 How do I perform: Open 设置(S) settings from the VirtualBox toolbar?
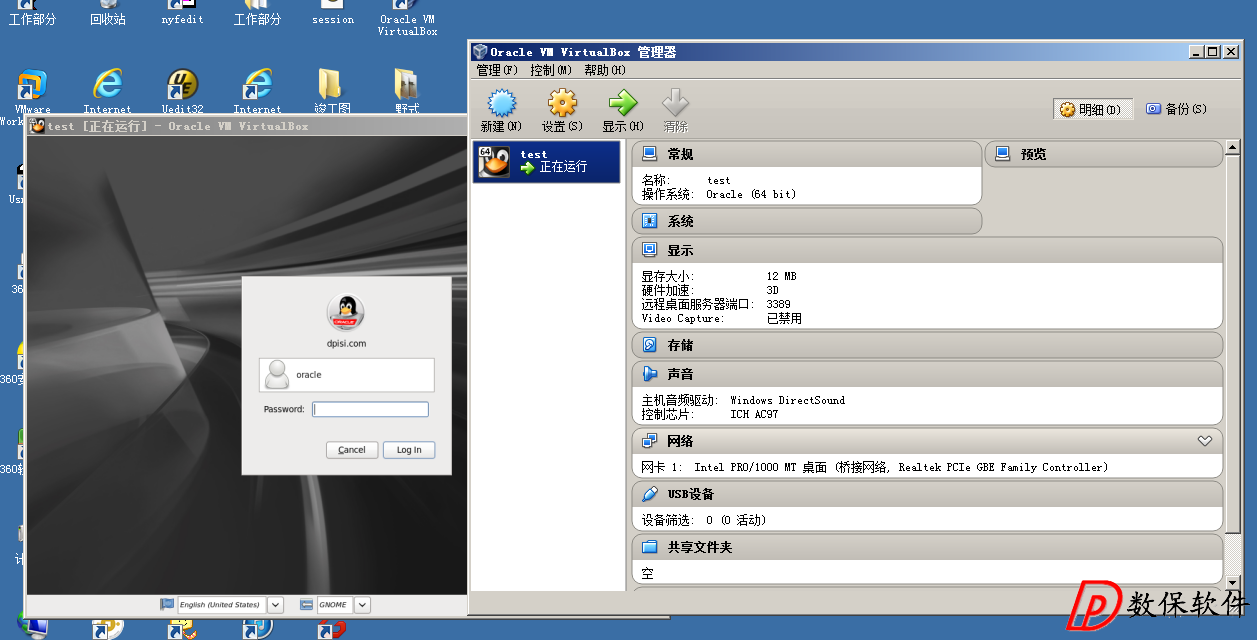point(562,103)
